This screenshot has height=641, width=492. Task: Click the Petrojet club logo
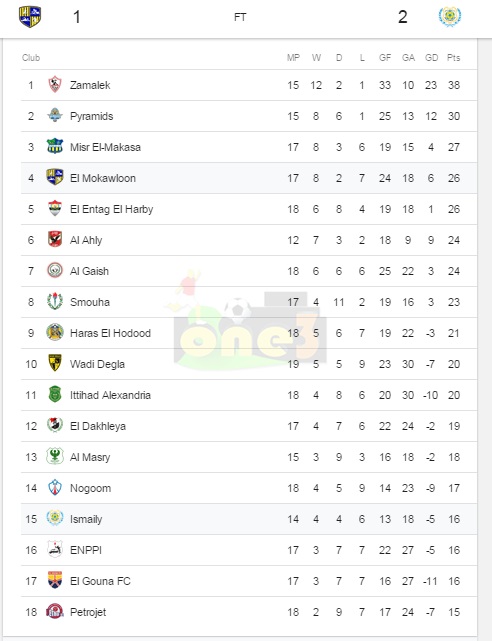tap(55, 612)
